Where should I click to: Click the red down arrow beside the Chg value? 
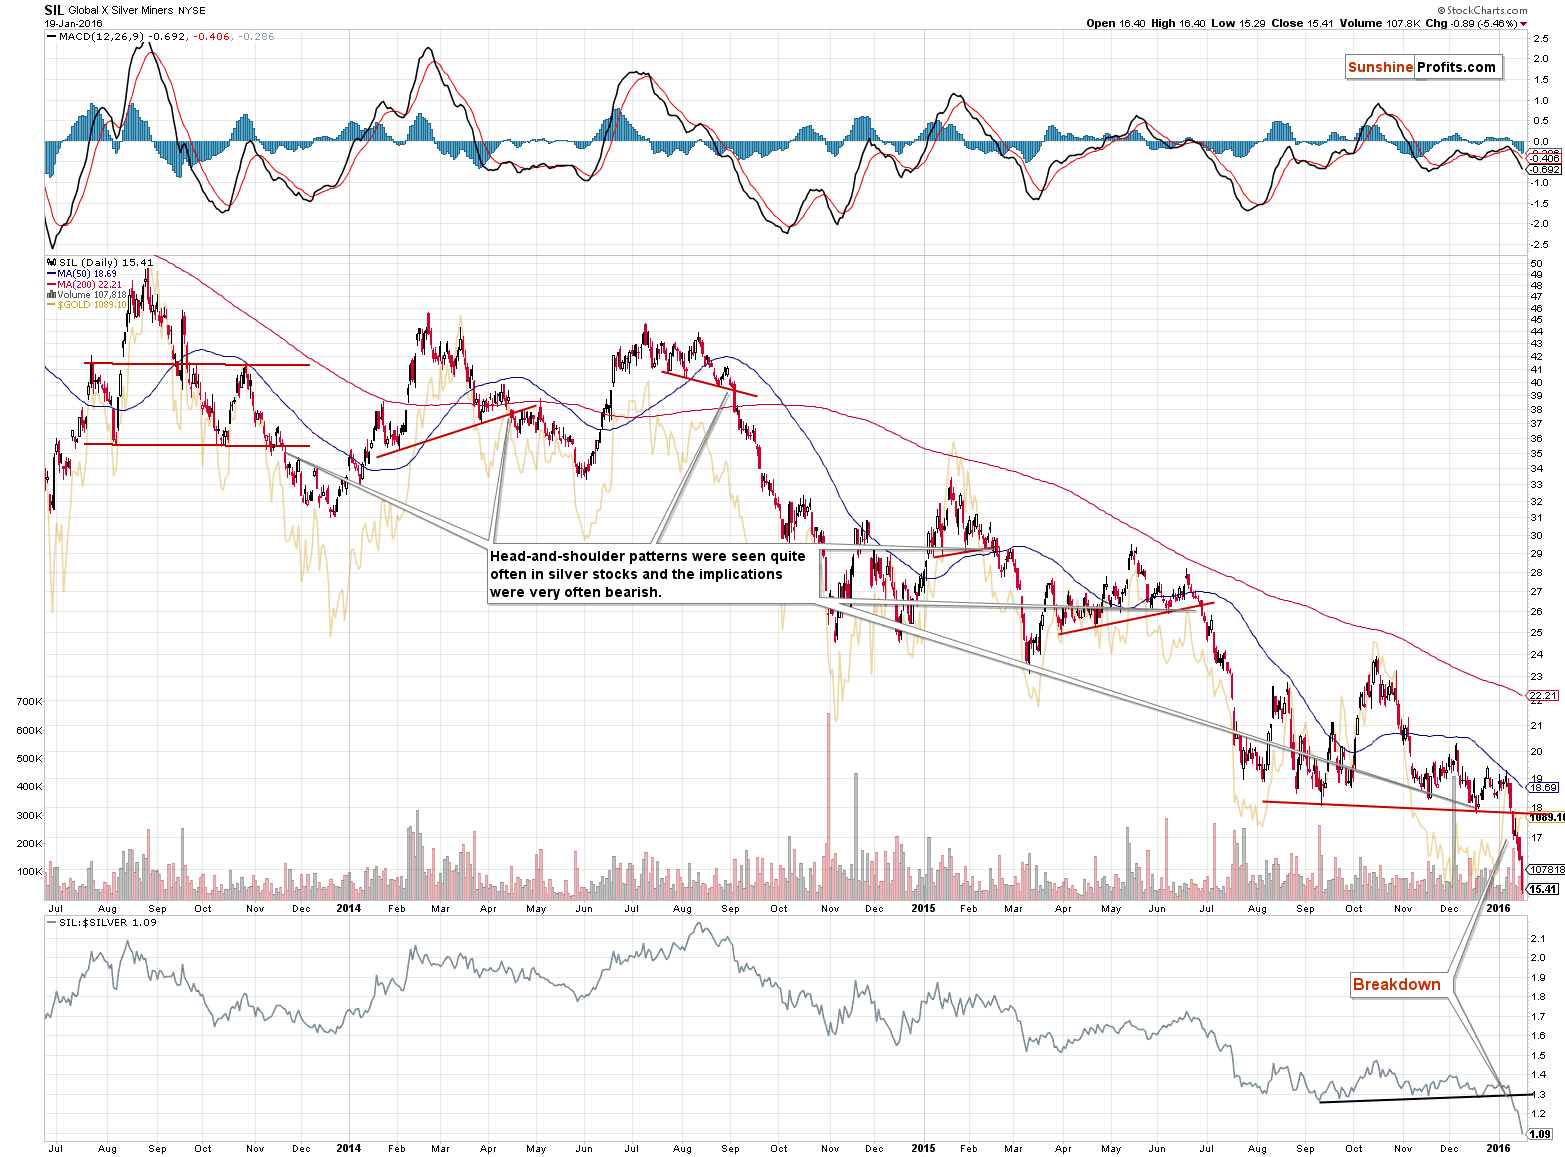(1524, 24)
